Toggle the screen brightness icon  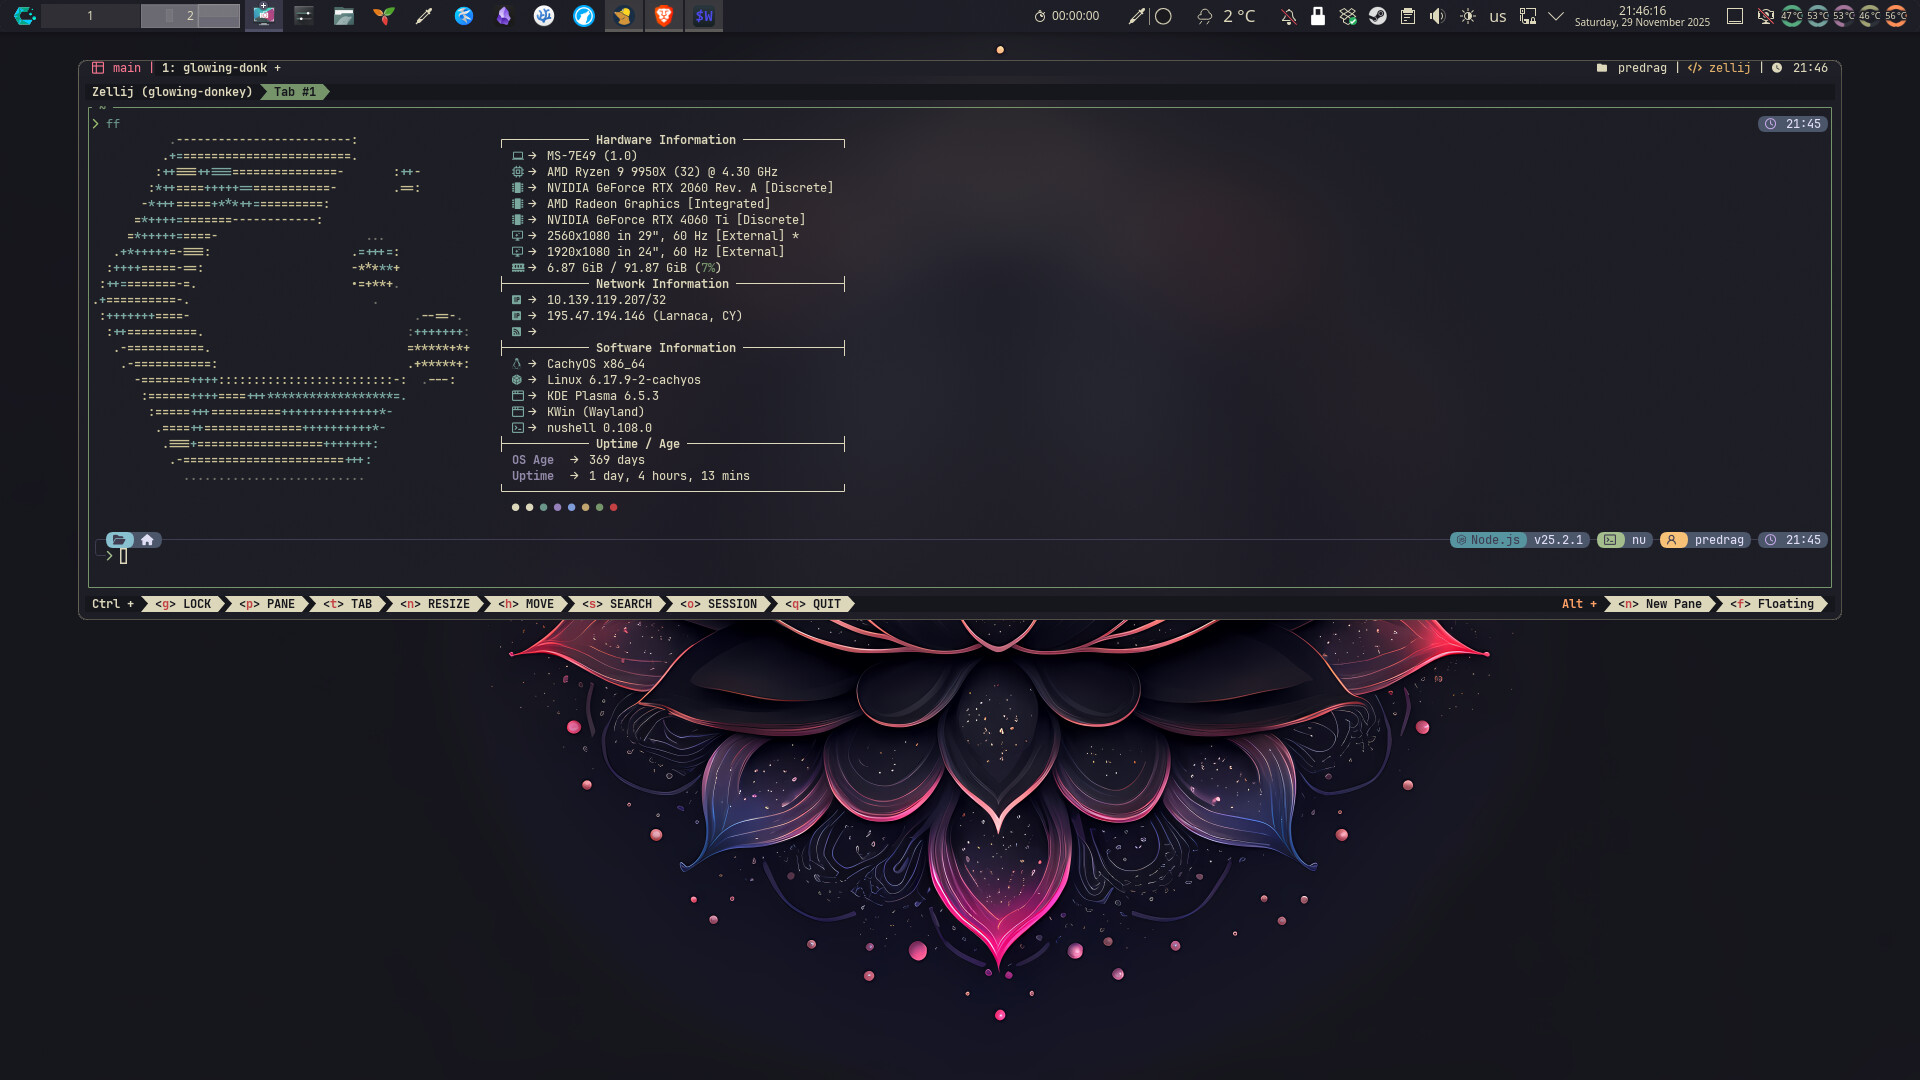pos(1467,15)
